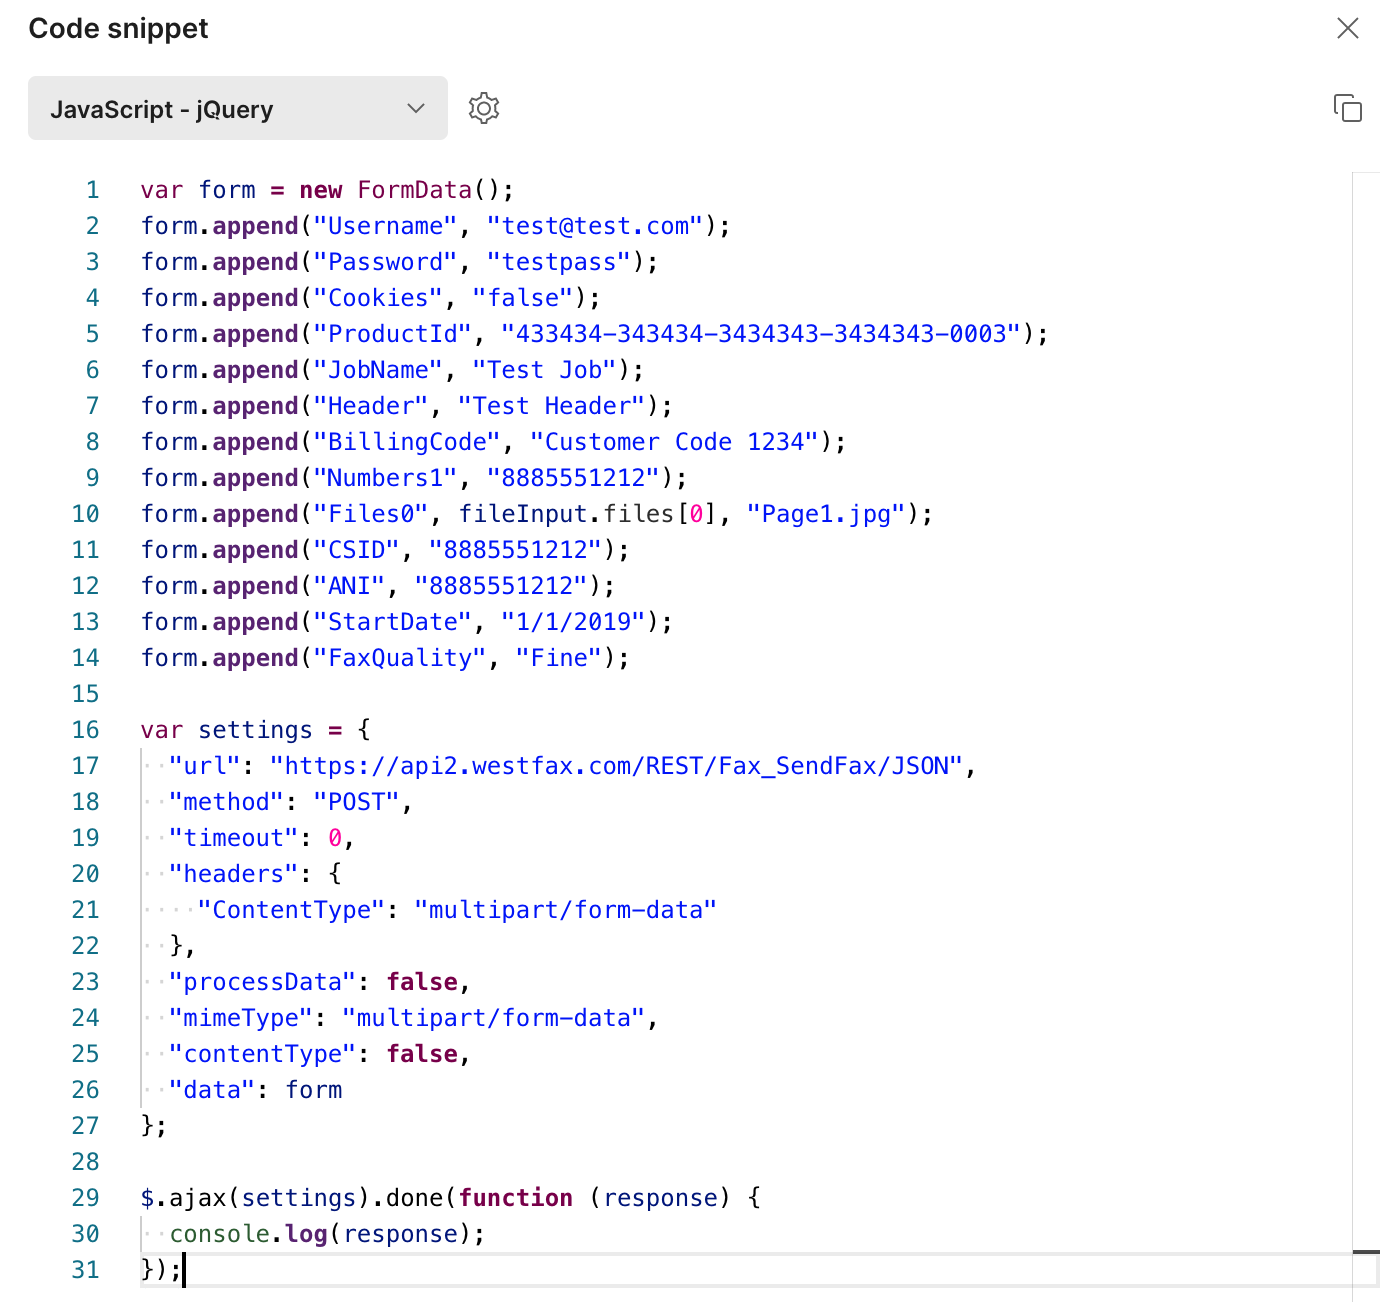Click line number 29 in the gutter
The height and width of the screenshot is (1302, 1388).
point(86,1198)
